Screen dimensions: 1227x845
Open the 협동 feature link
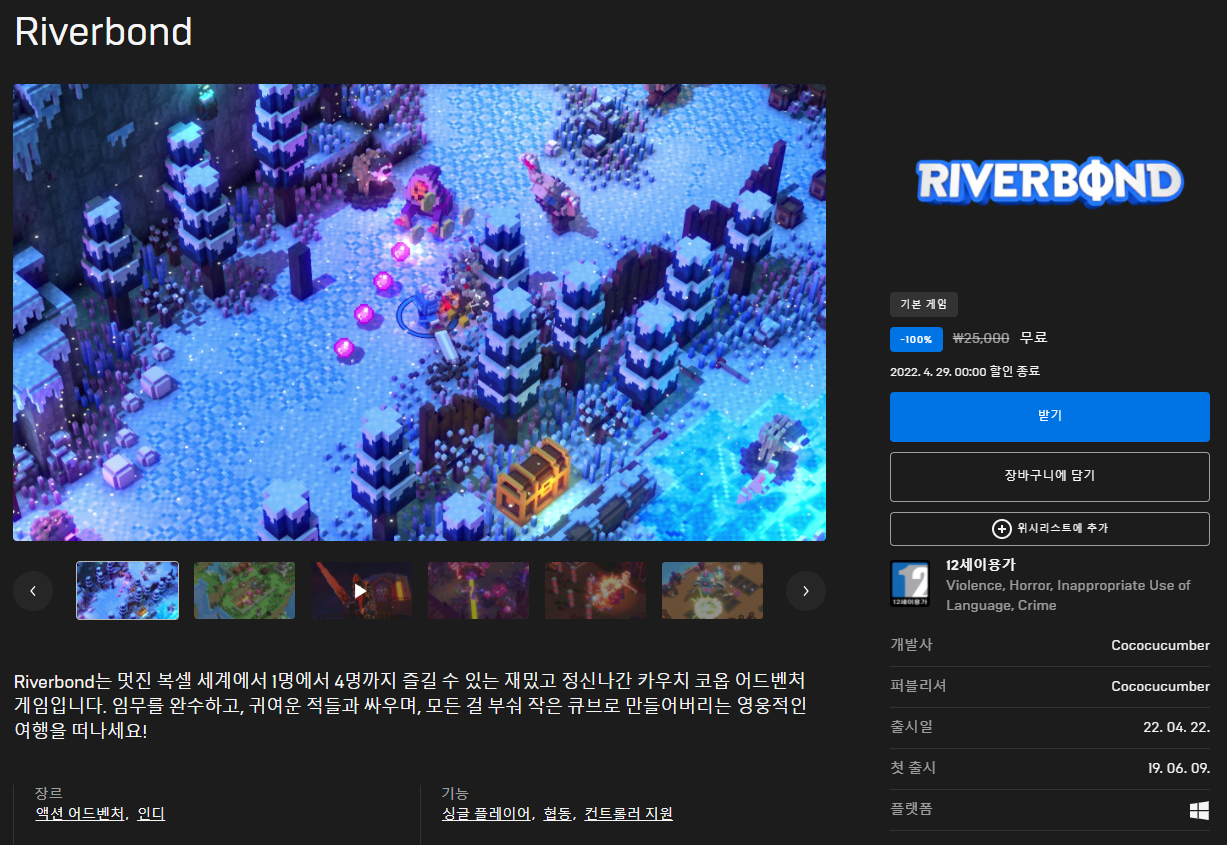558,814
